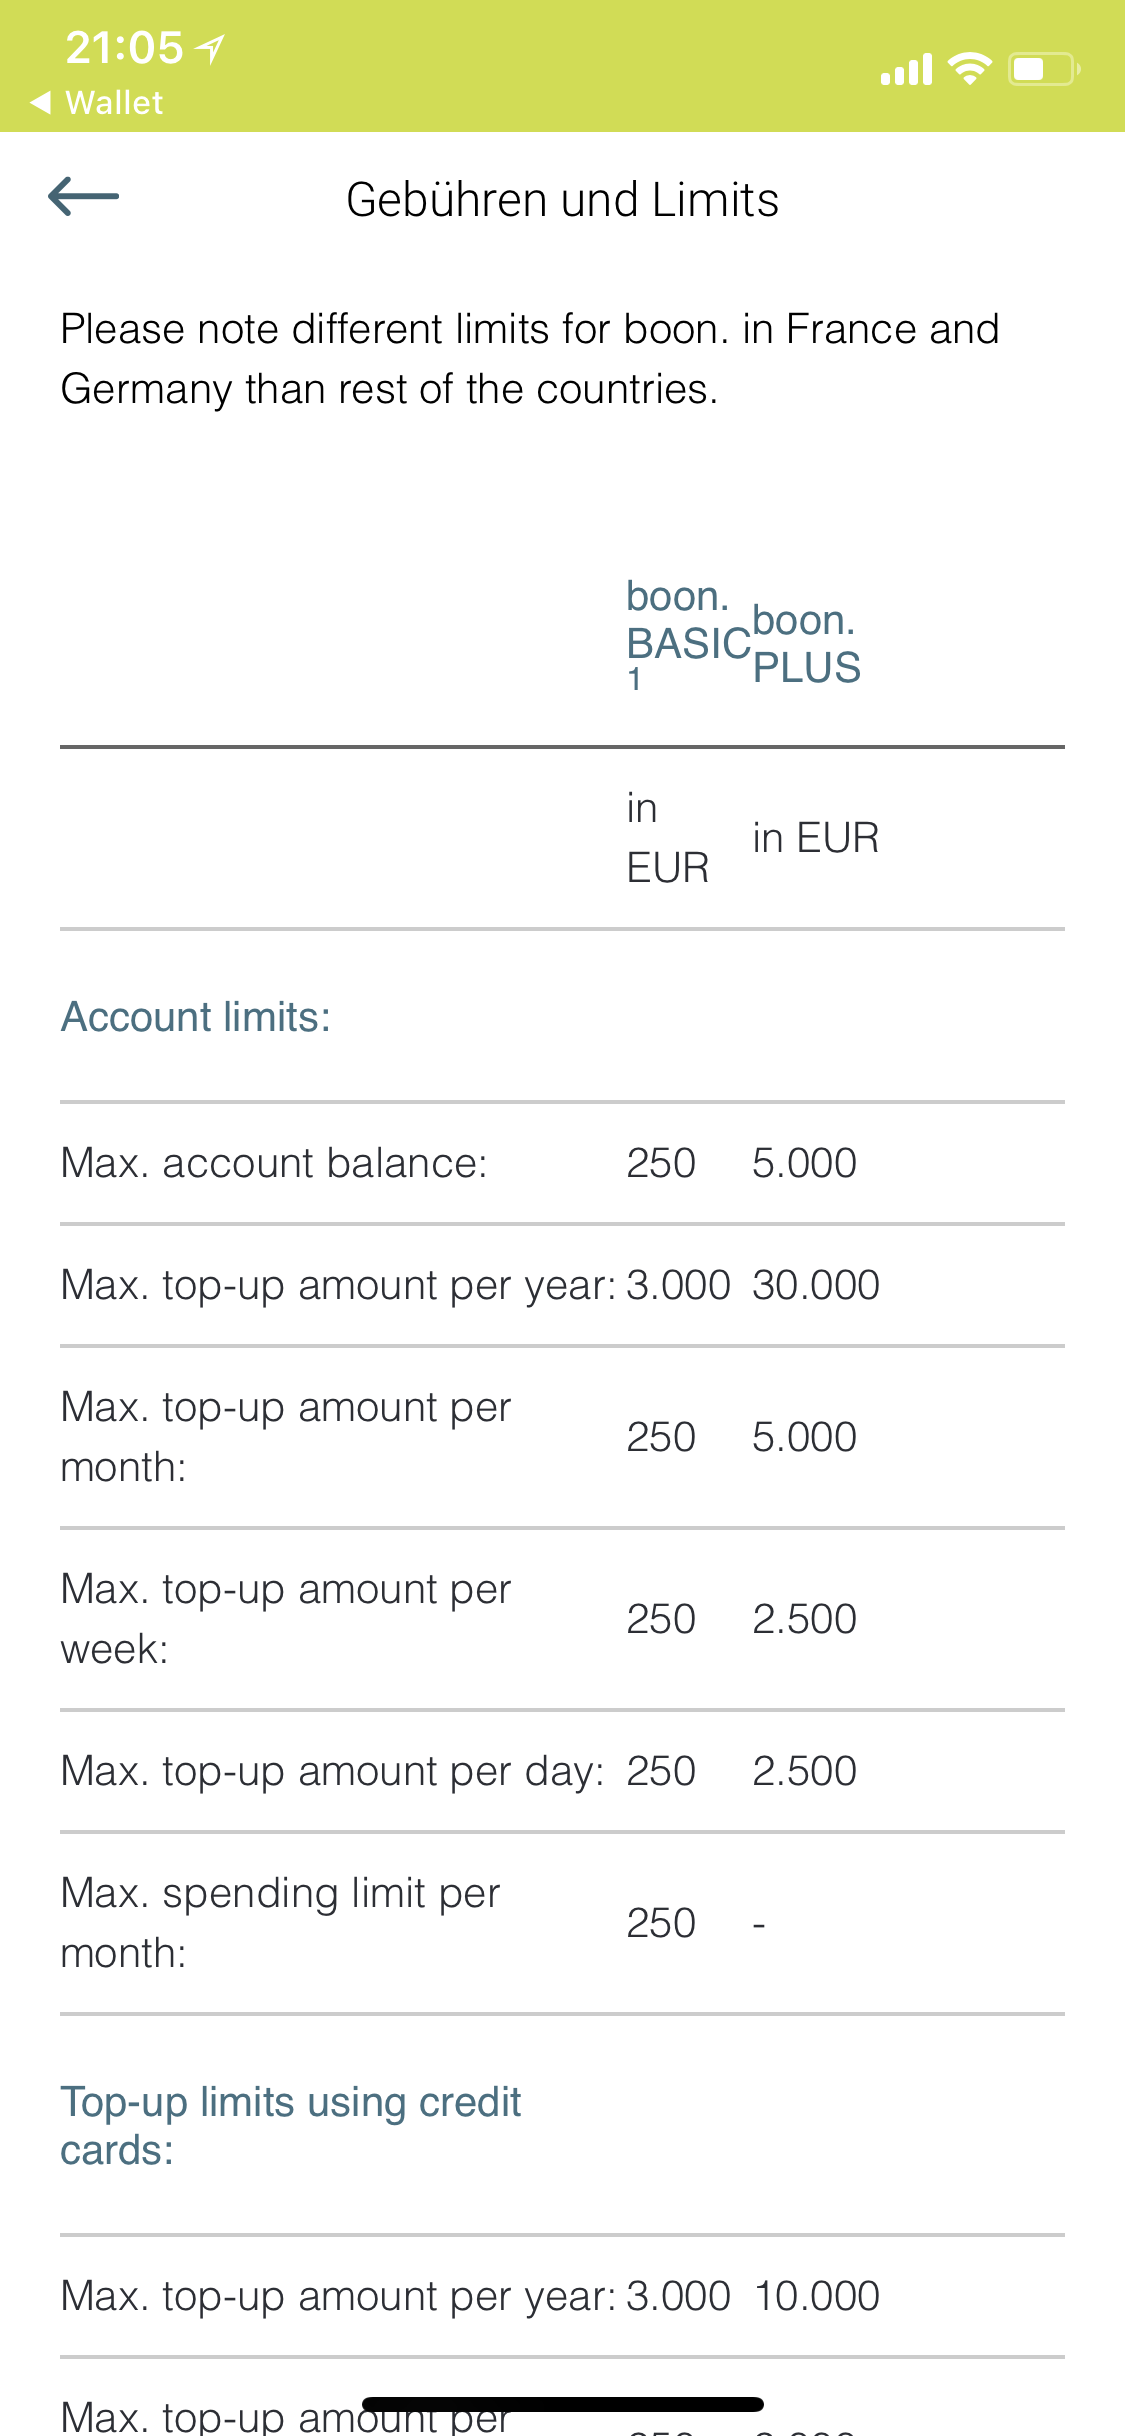The height and width of the screenshot is (2436, 1125).
Task: Tap the Top-up limits using credit cards heading
Action: (x=291, y=2126)
